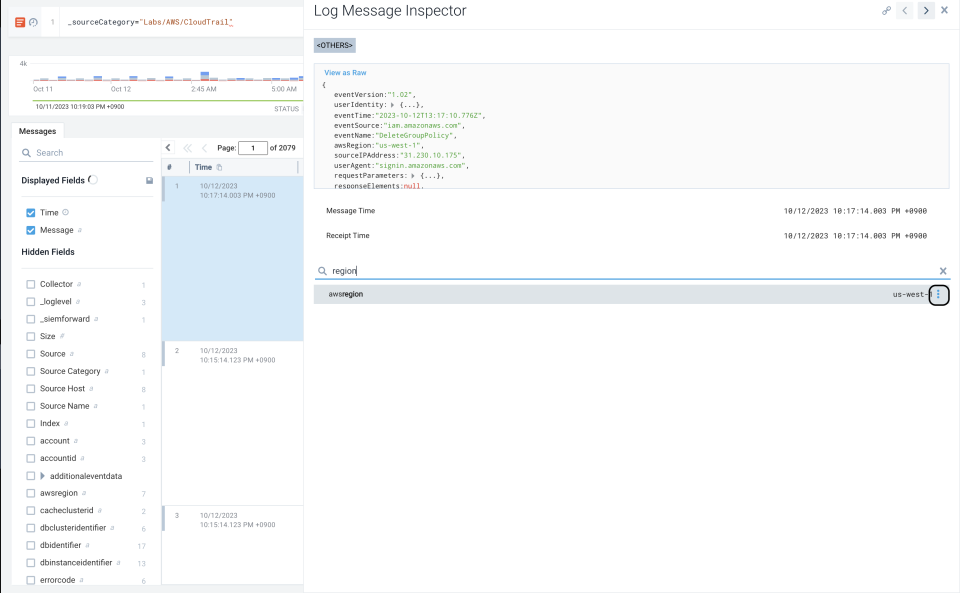Switch to the Messages tab
Image resolution: width=960 pixels, height=593 pixels.
pyautogui.click(x=37, y=131)
